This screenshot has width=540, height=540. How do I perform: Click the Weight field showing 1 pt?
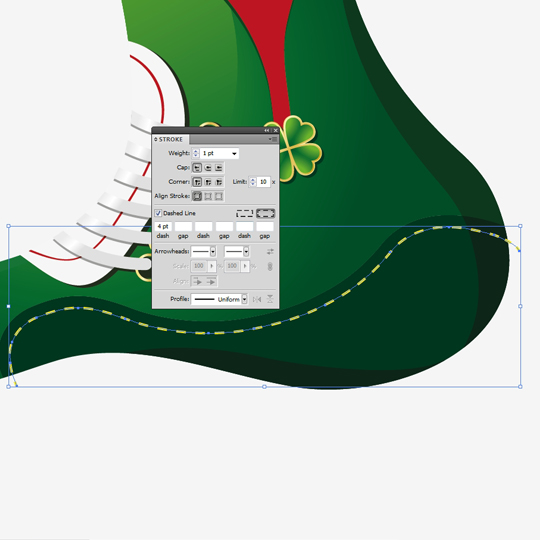[x=215, y=154]
